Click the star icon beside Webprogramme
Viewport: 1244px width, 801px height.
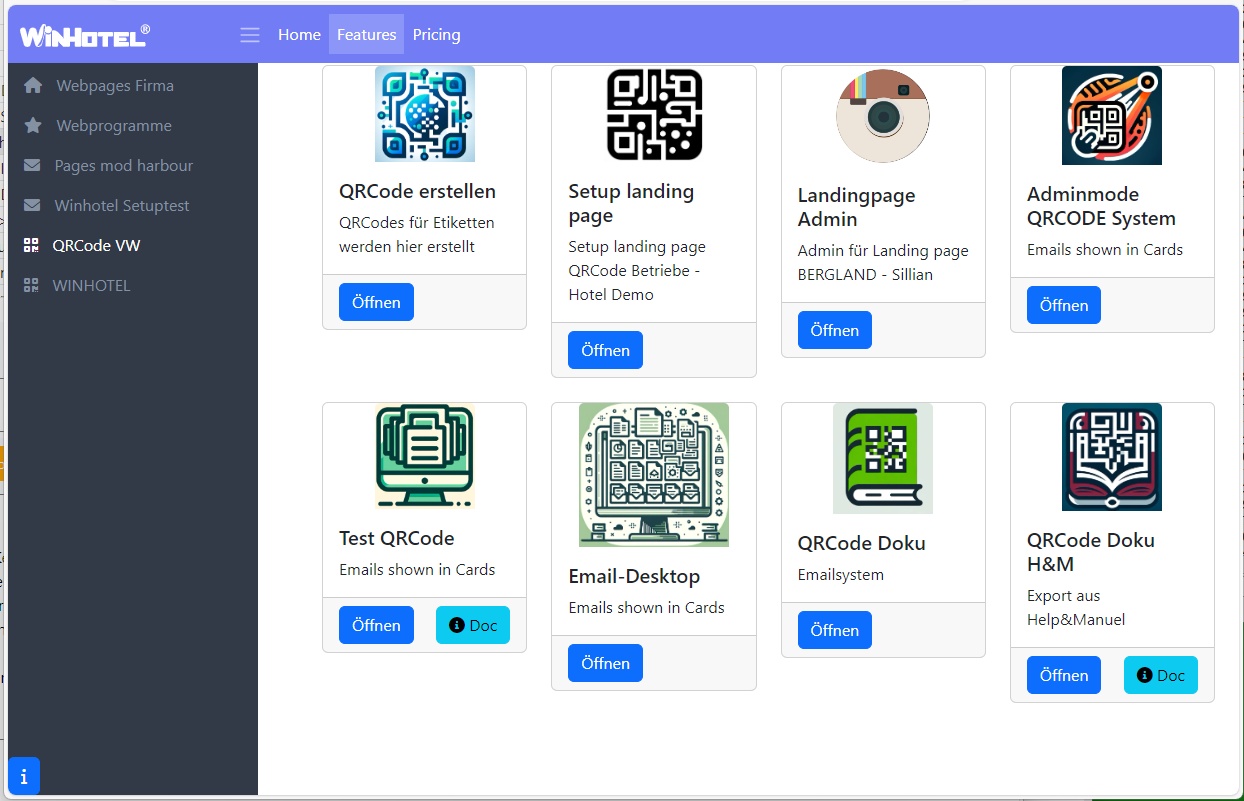[x=33, y=126]
